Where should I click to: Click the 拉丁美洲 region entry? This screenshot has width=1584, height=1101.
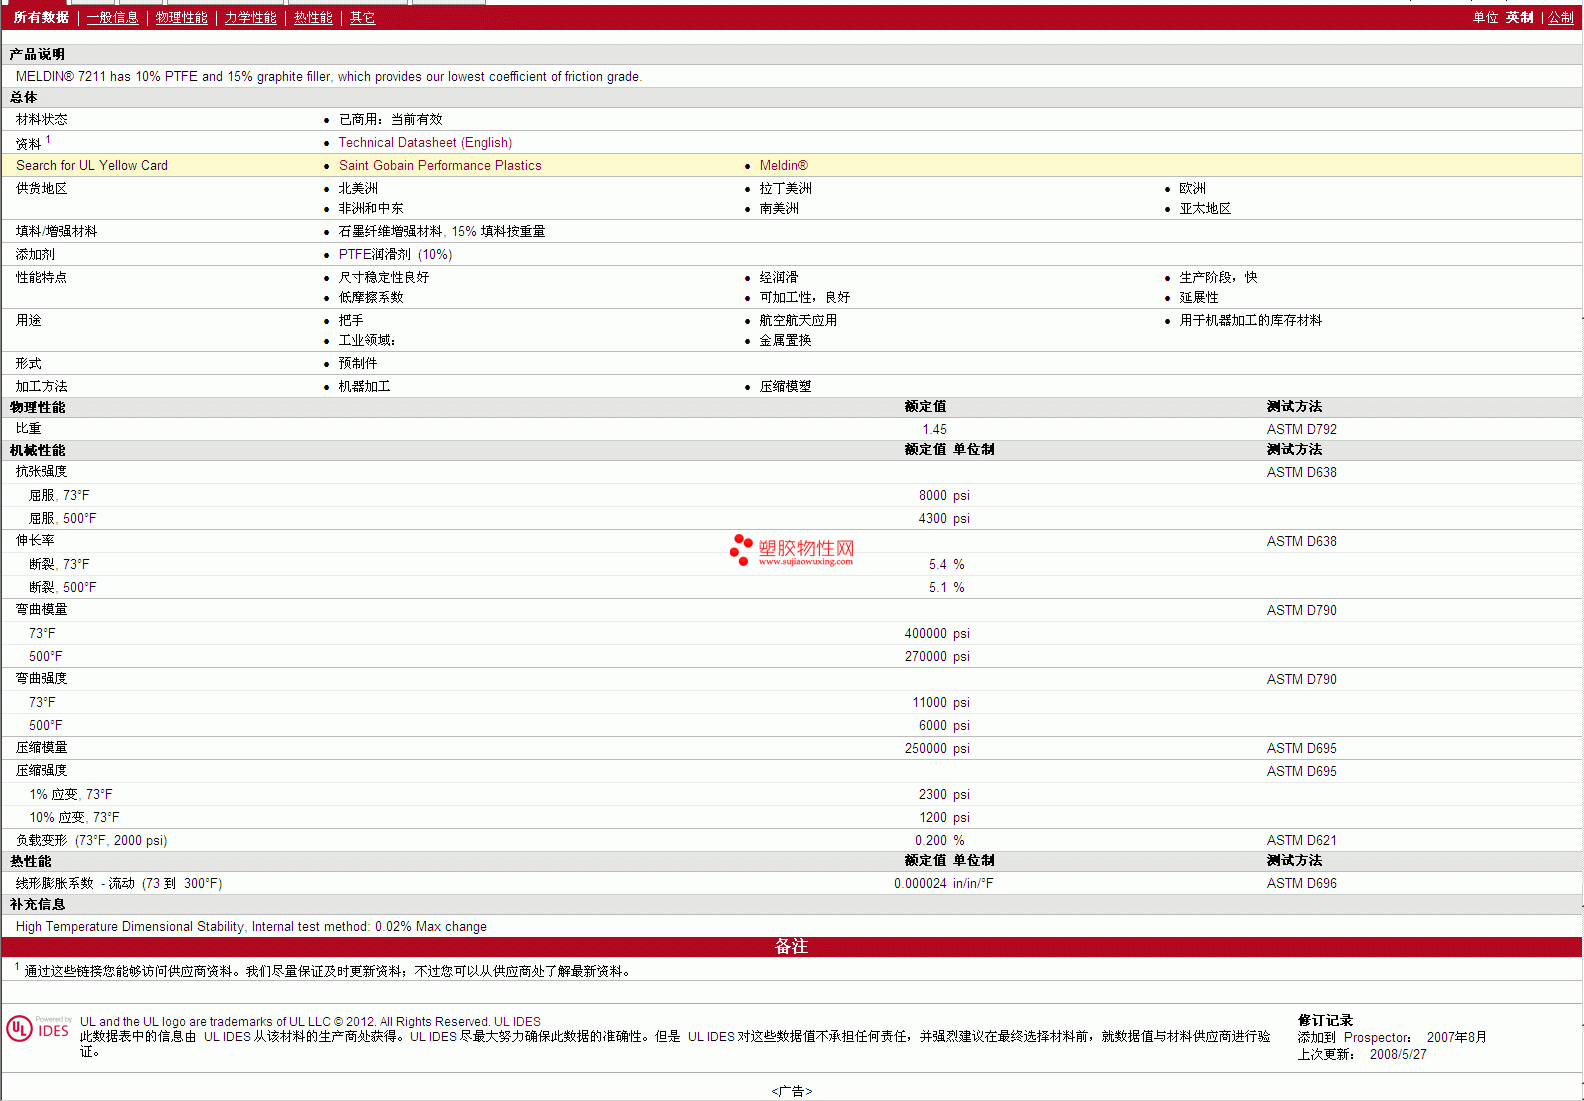pos(785,189)
